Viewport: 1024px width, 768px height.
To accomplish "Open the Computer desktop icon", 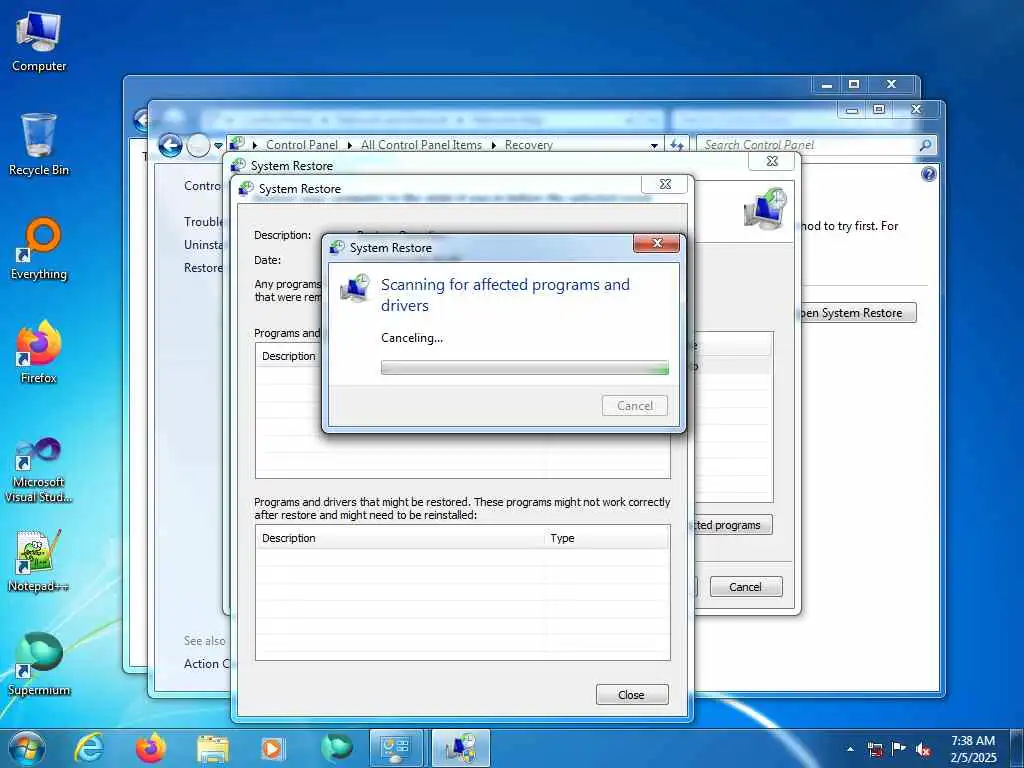I will (x=39, y=42).
